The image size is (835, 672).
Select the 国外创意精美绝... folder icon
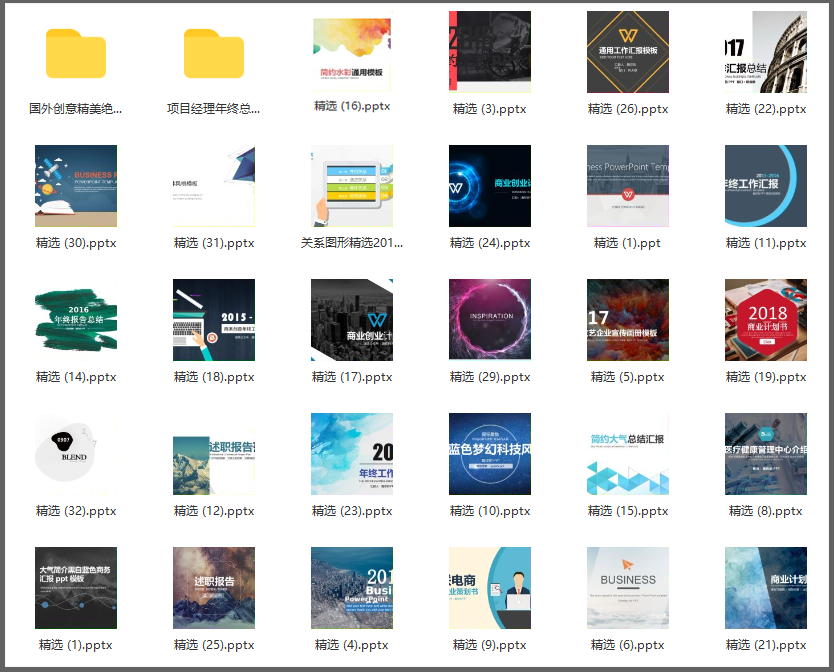click(76, 53)
